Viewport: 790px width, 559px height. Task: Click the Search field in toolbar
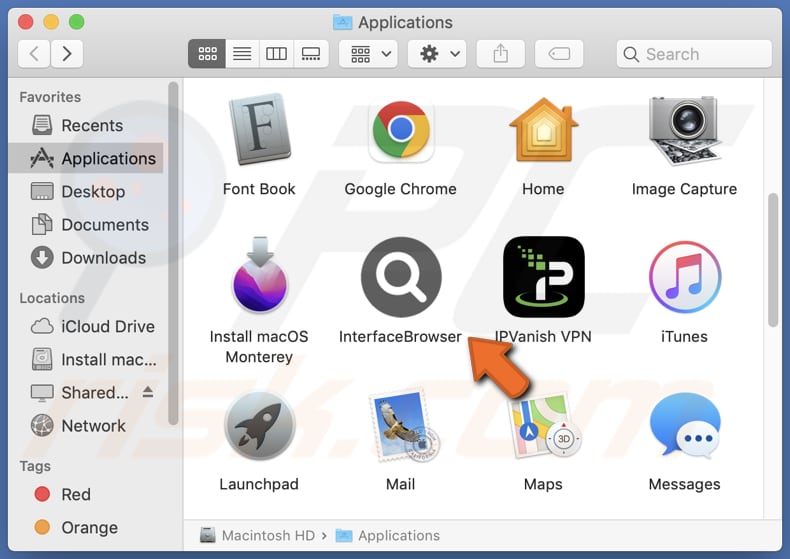click(x=694, y=54)
